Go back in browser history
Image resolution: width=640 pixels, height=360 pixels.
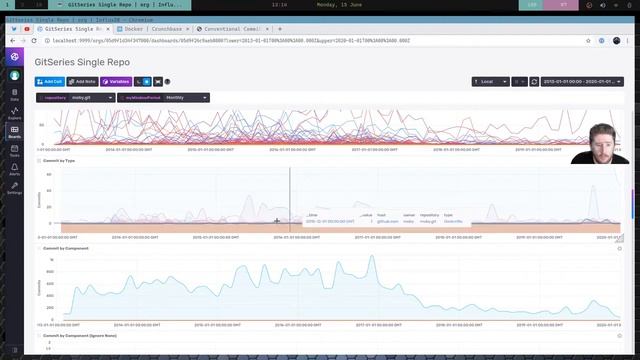coord(13,41)
